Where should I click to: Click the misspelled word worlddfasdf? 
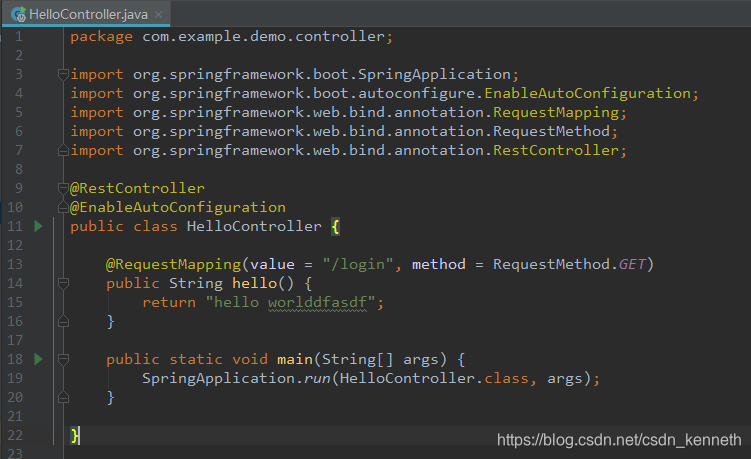tap(317, 302)
